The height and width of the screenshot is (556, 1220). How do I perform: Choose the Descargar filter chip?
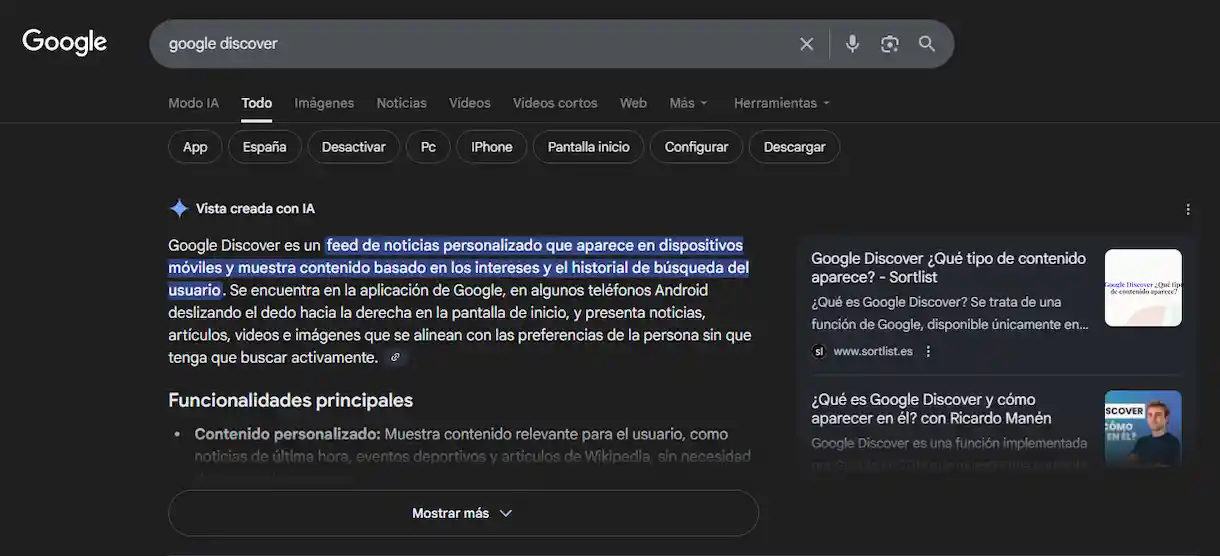(x=794, y=147)
